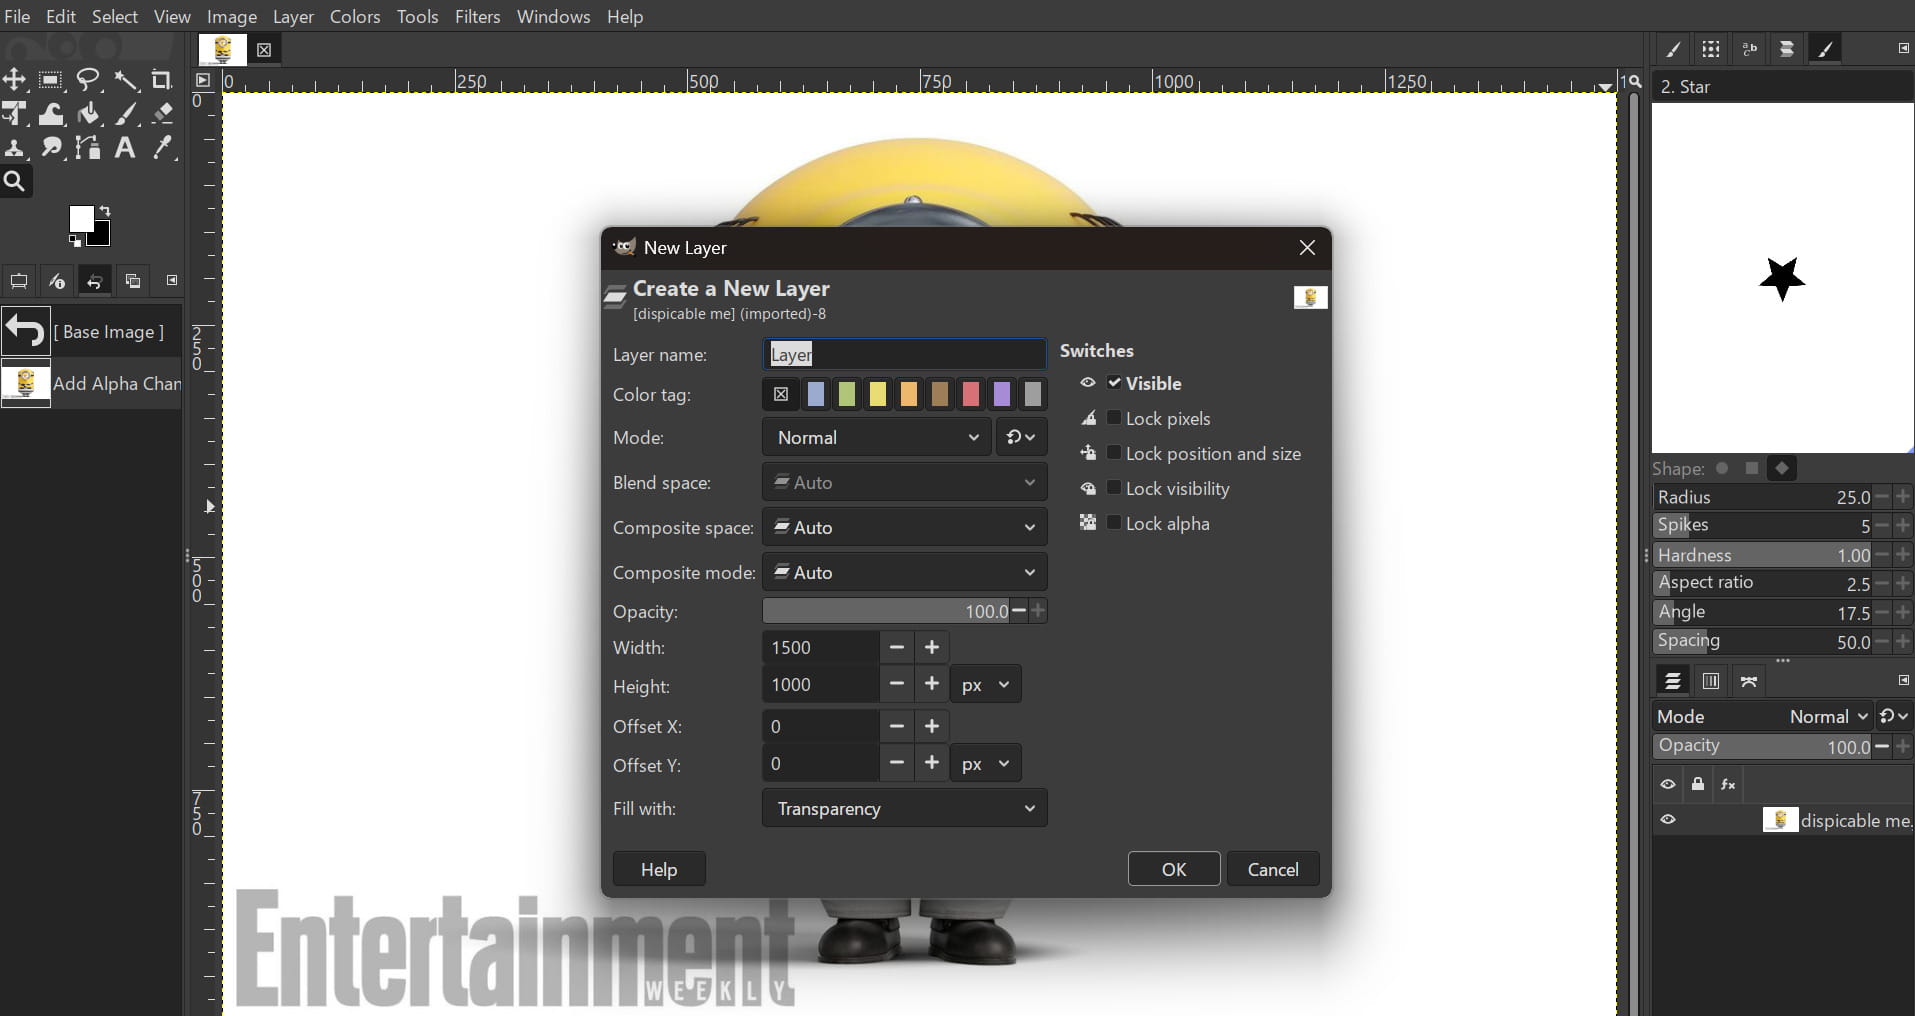Select the Bucket Fill tool

tap(89, 114)
